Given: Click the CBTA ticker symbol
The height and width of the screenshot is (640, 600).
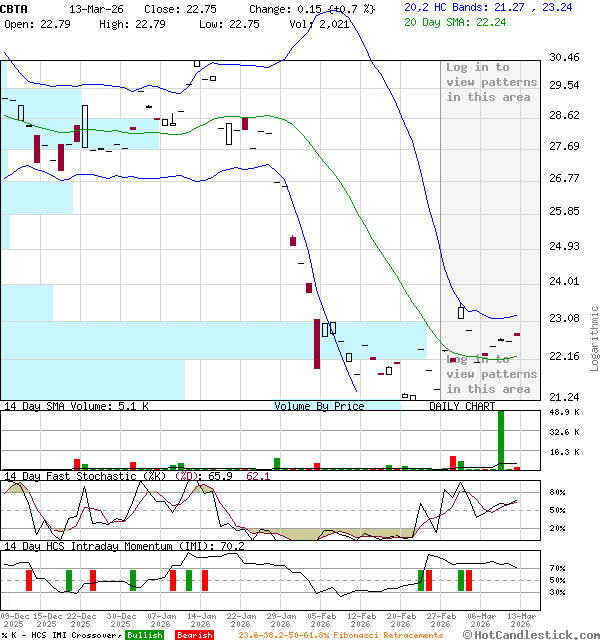Looking at the screenshot, I should (x=15, y=8).
